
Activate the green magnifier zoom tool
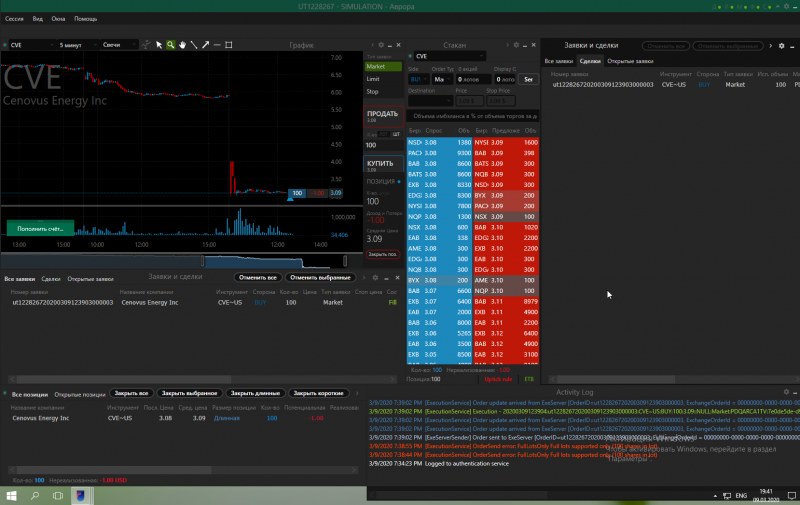coord(171,45)
